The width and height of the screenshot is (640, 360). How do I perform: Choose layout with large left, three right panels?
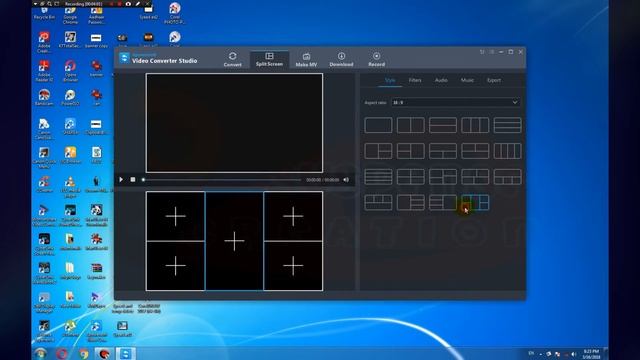[411, 202]
